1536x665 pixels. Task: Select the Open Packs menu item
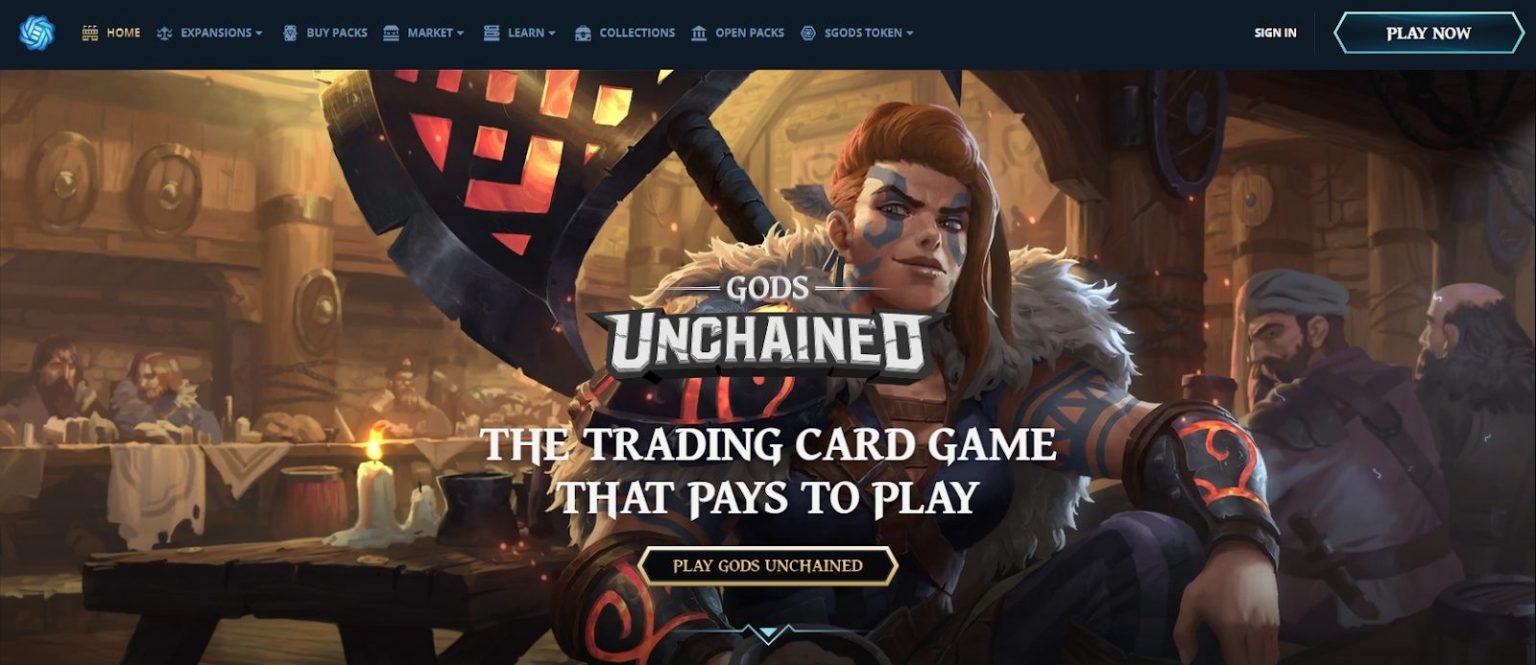(x=750, y=33)
